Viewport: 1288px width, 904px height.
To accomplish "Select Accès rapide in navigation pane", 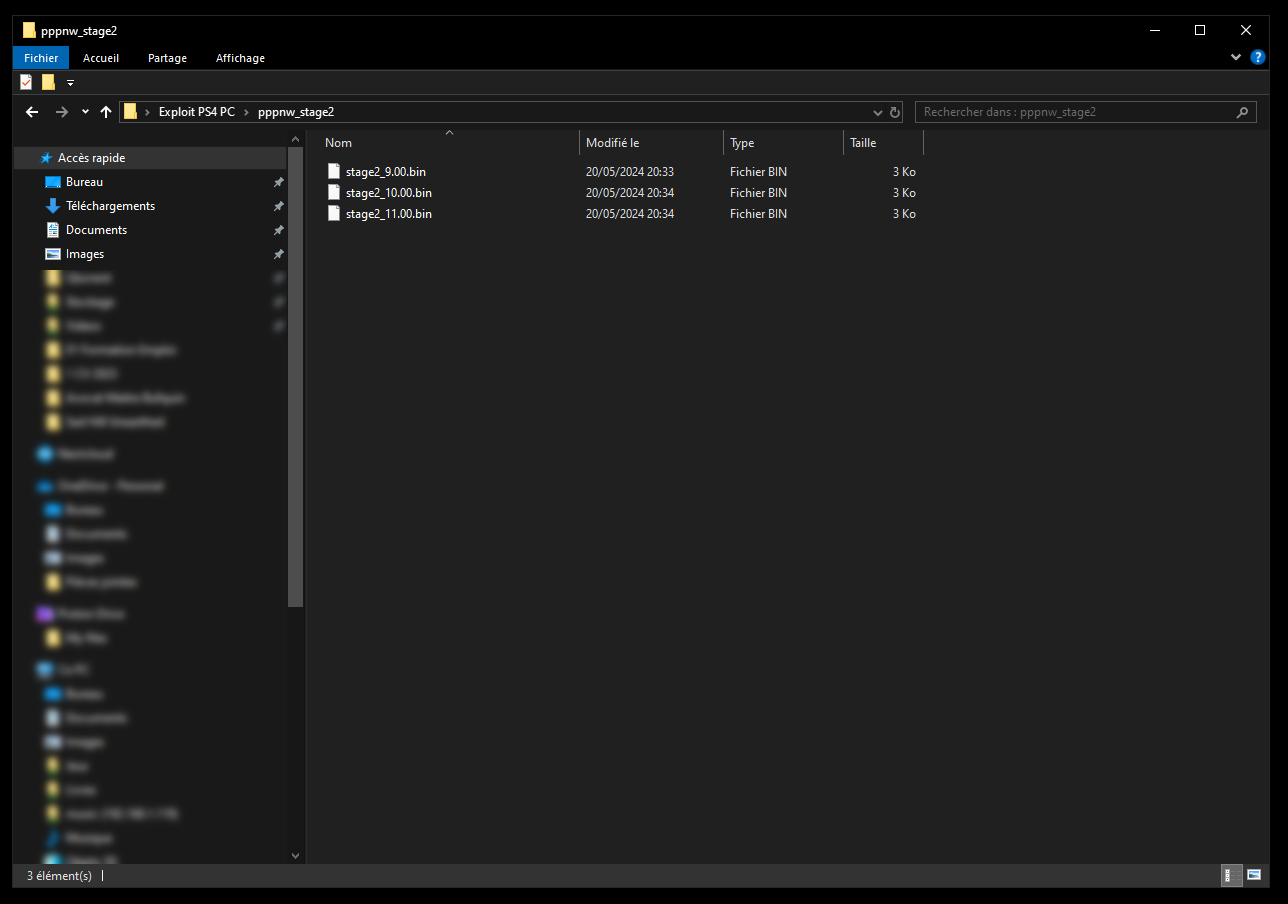I will [151, 158].
